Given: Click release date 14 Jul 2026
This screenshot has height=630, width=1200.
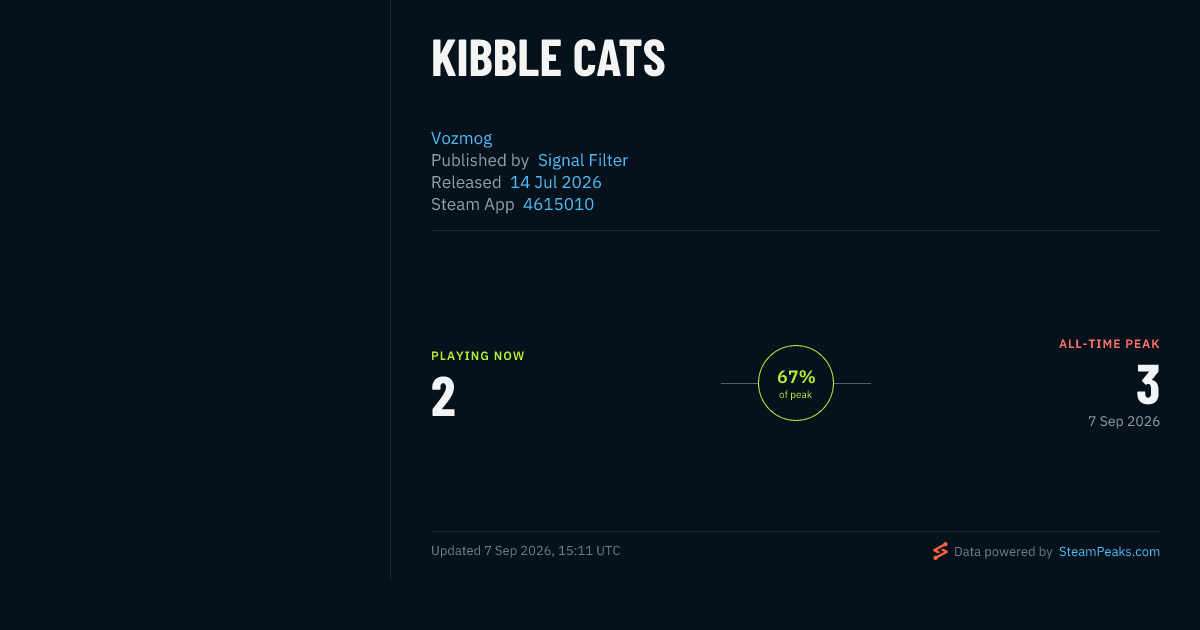Looking at the screenshot, I should click(556, 182).
